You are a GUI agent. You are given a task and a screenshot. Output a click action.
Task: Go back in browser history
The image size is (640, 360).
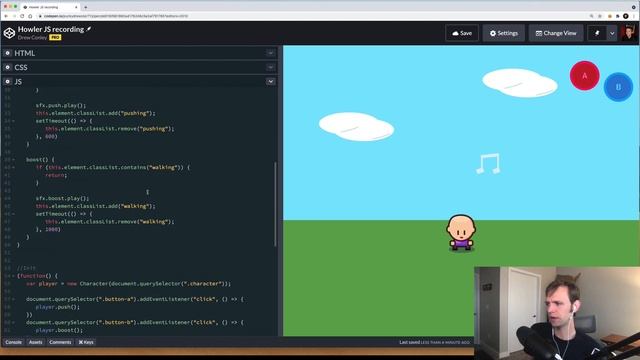[x=6, y=16]
